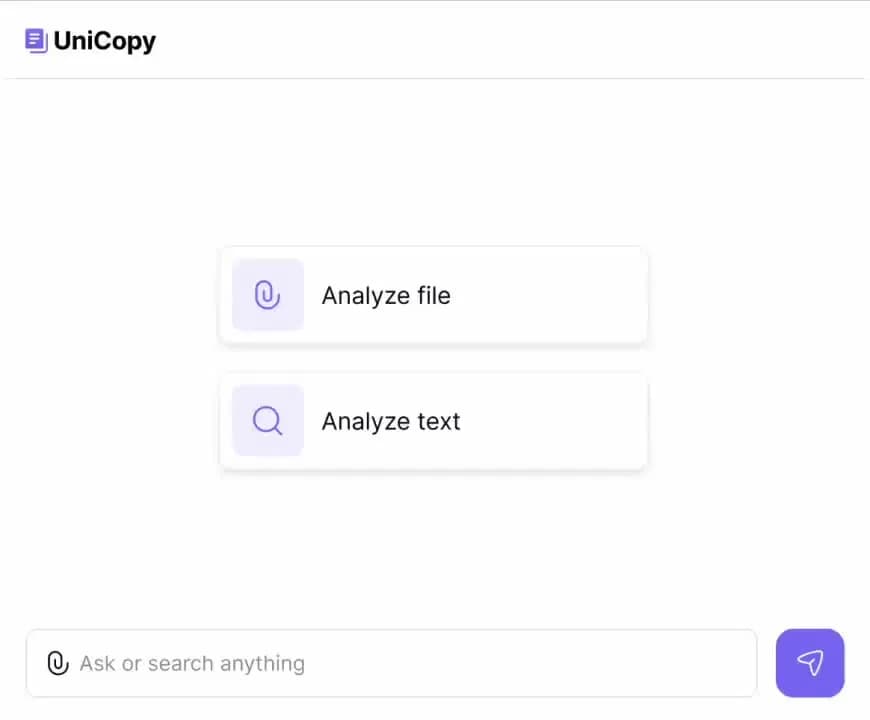
Task: Click the blank header area right of UniCopy
Action: (499, 41)
